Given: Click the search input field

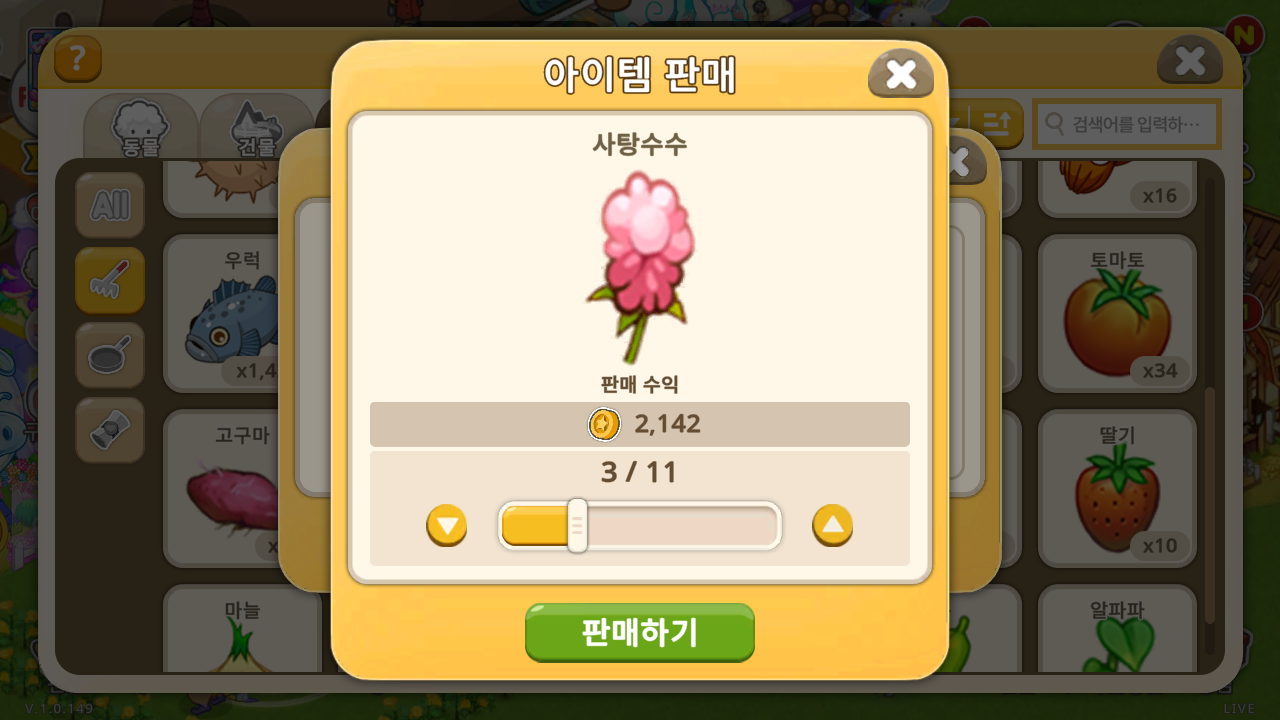Looking at the screenshot, I should (1127, 124).
